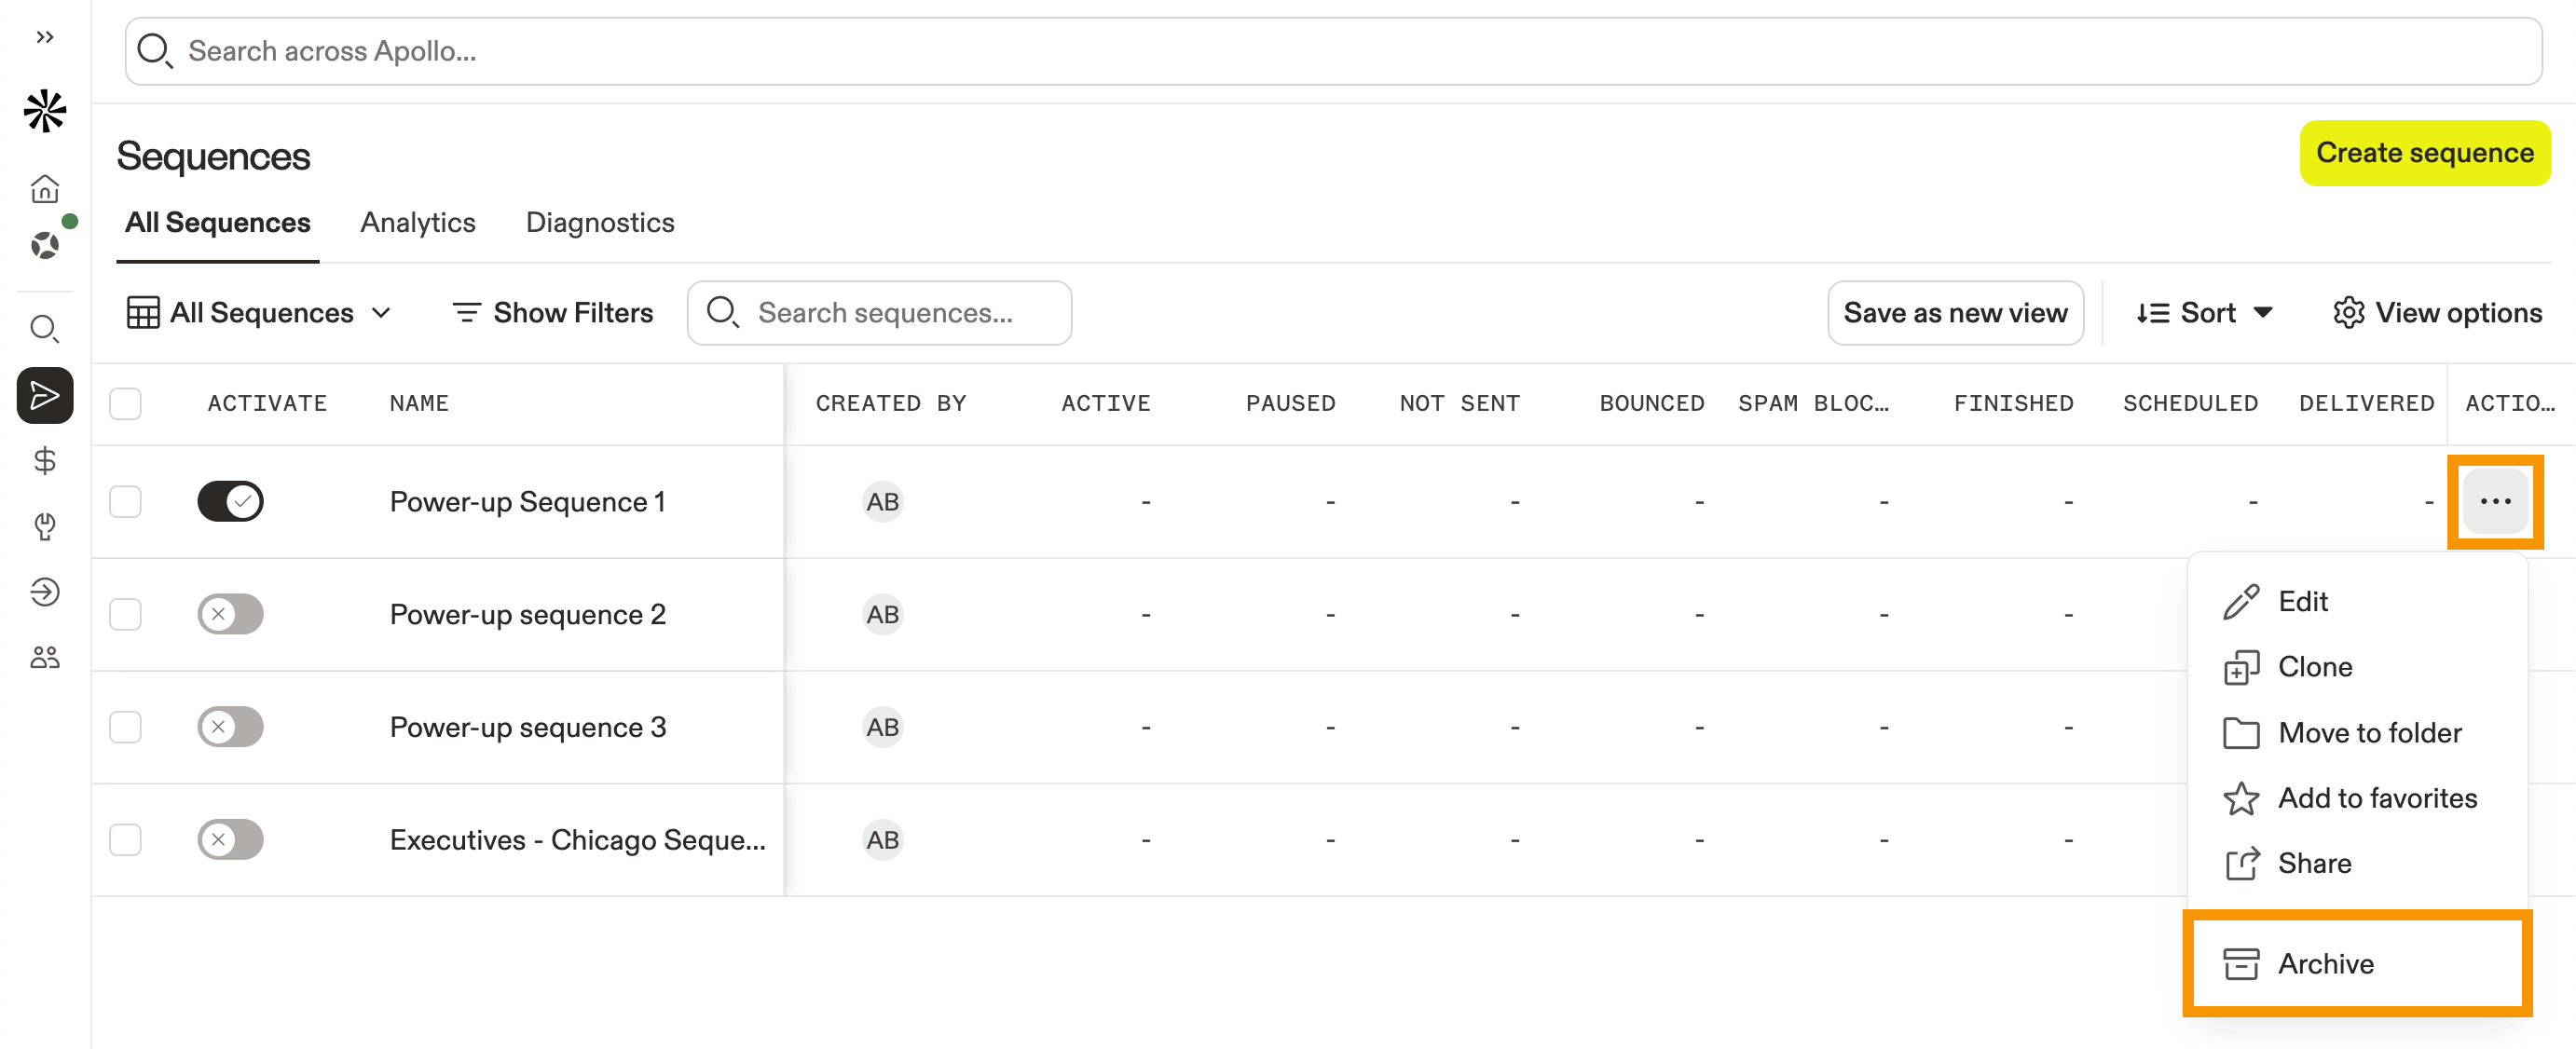Deactivate the Power-up Sequence 1 toggle
The height and width of the screenshot is (1049, 2576).
tap(230, 501)
